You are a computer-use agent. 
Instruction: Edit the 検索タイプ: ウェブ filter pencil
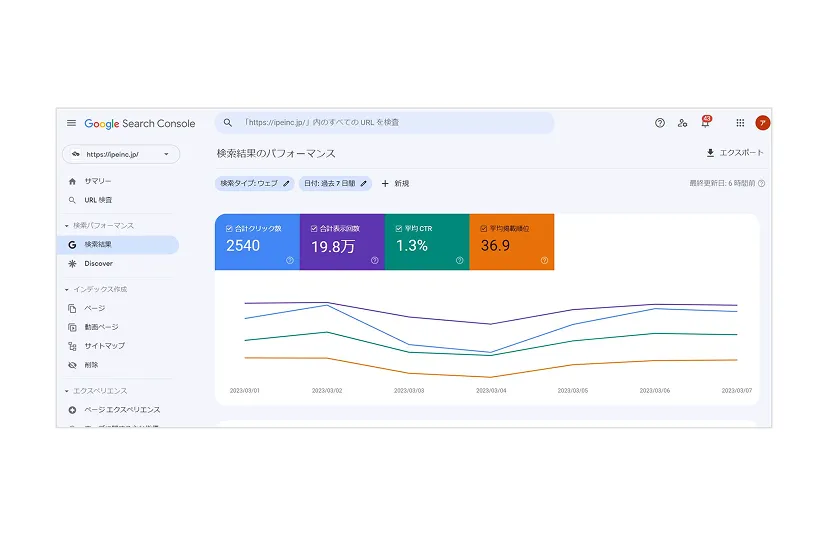[287, 184]
